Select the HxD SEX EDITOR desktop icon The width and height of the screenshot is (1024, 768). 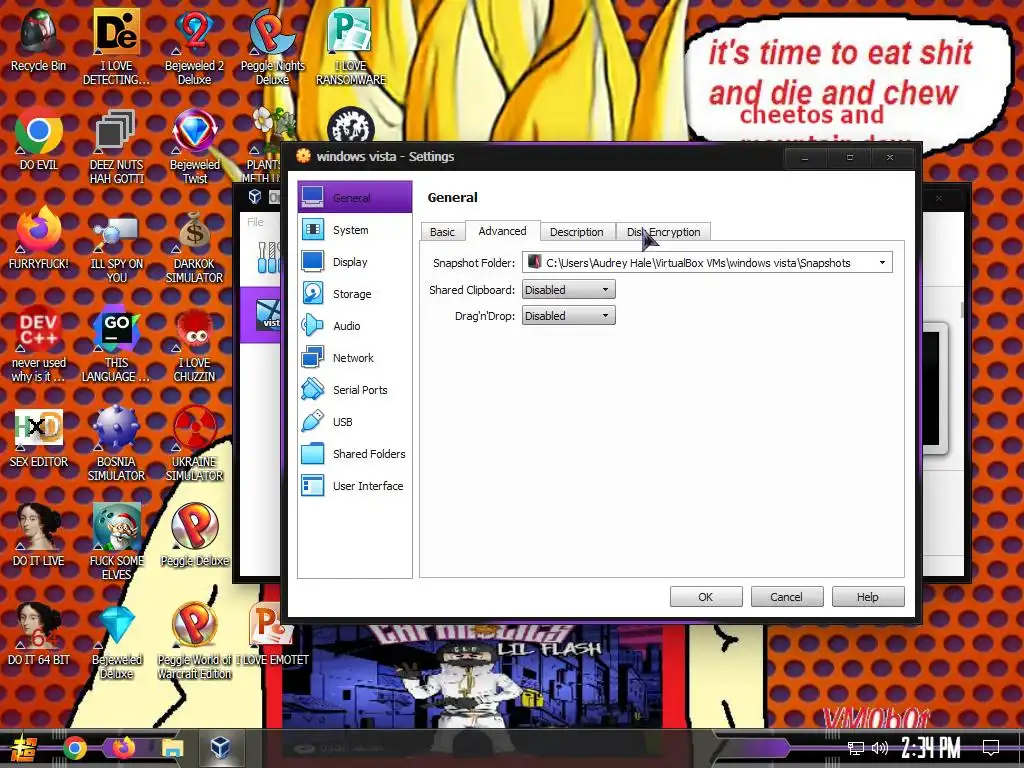39,438
